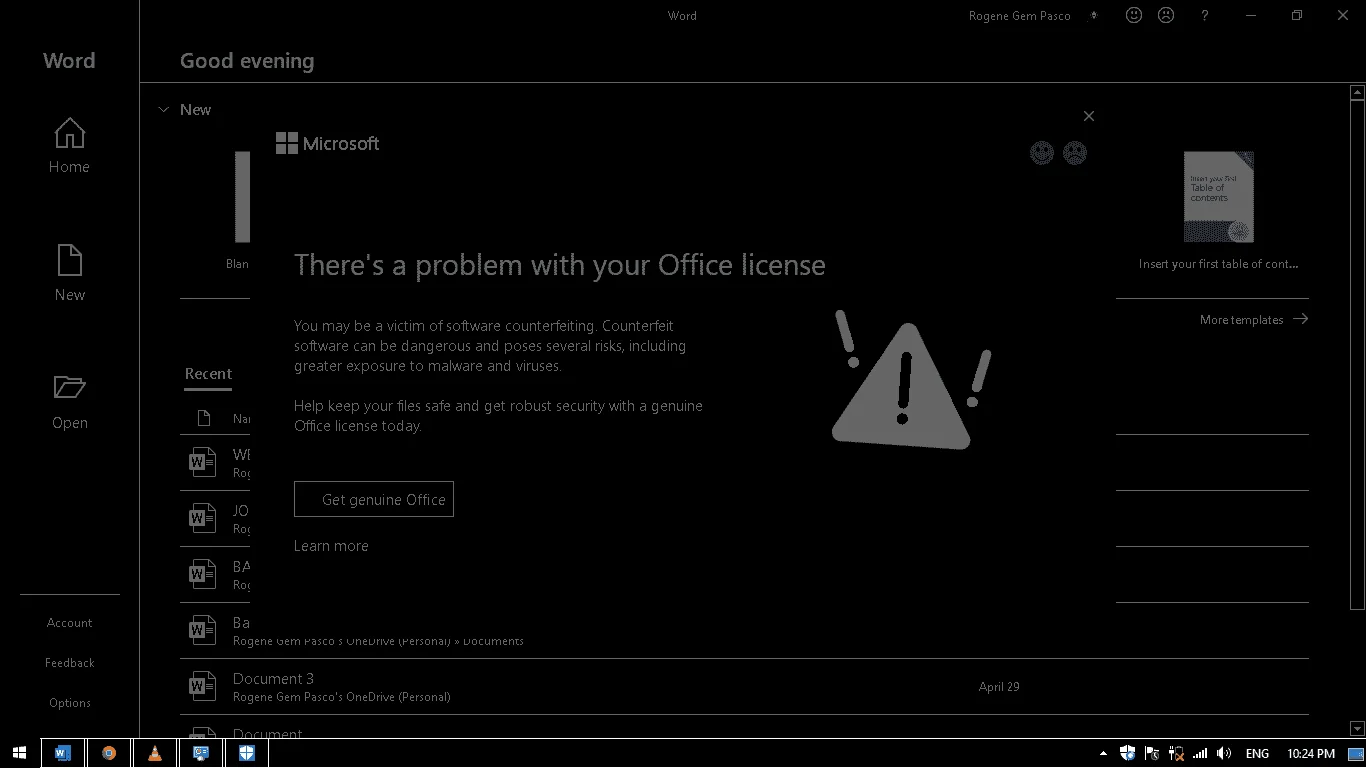Image resolution: width=1366 pixels, height=768 pixels.
Task: Open the Account page
Action: click(69, 623)
